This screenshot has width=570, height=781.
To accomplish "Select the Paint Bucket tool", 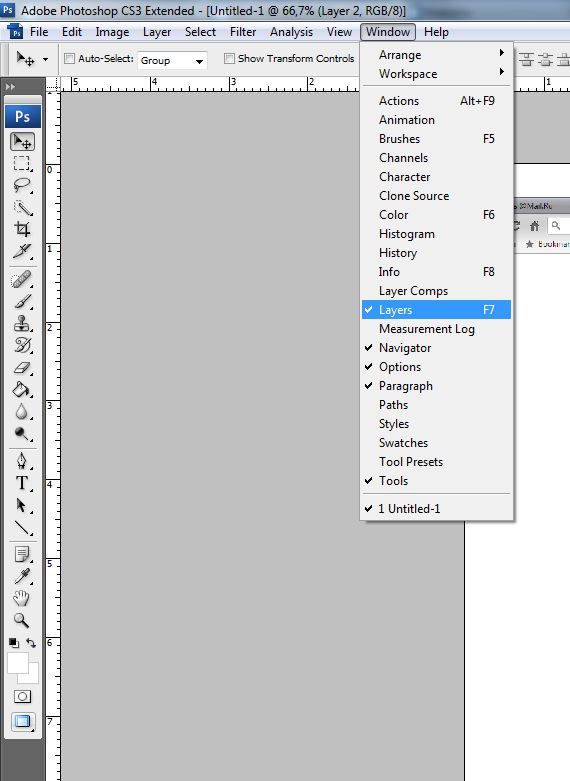I will 22,390.
